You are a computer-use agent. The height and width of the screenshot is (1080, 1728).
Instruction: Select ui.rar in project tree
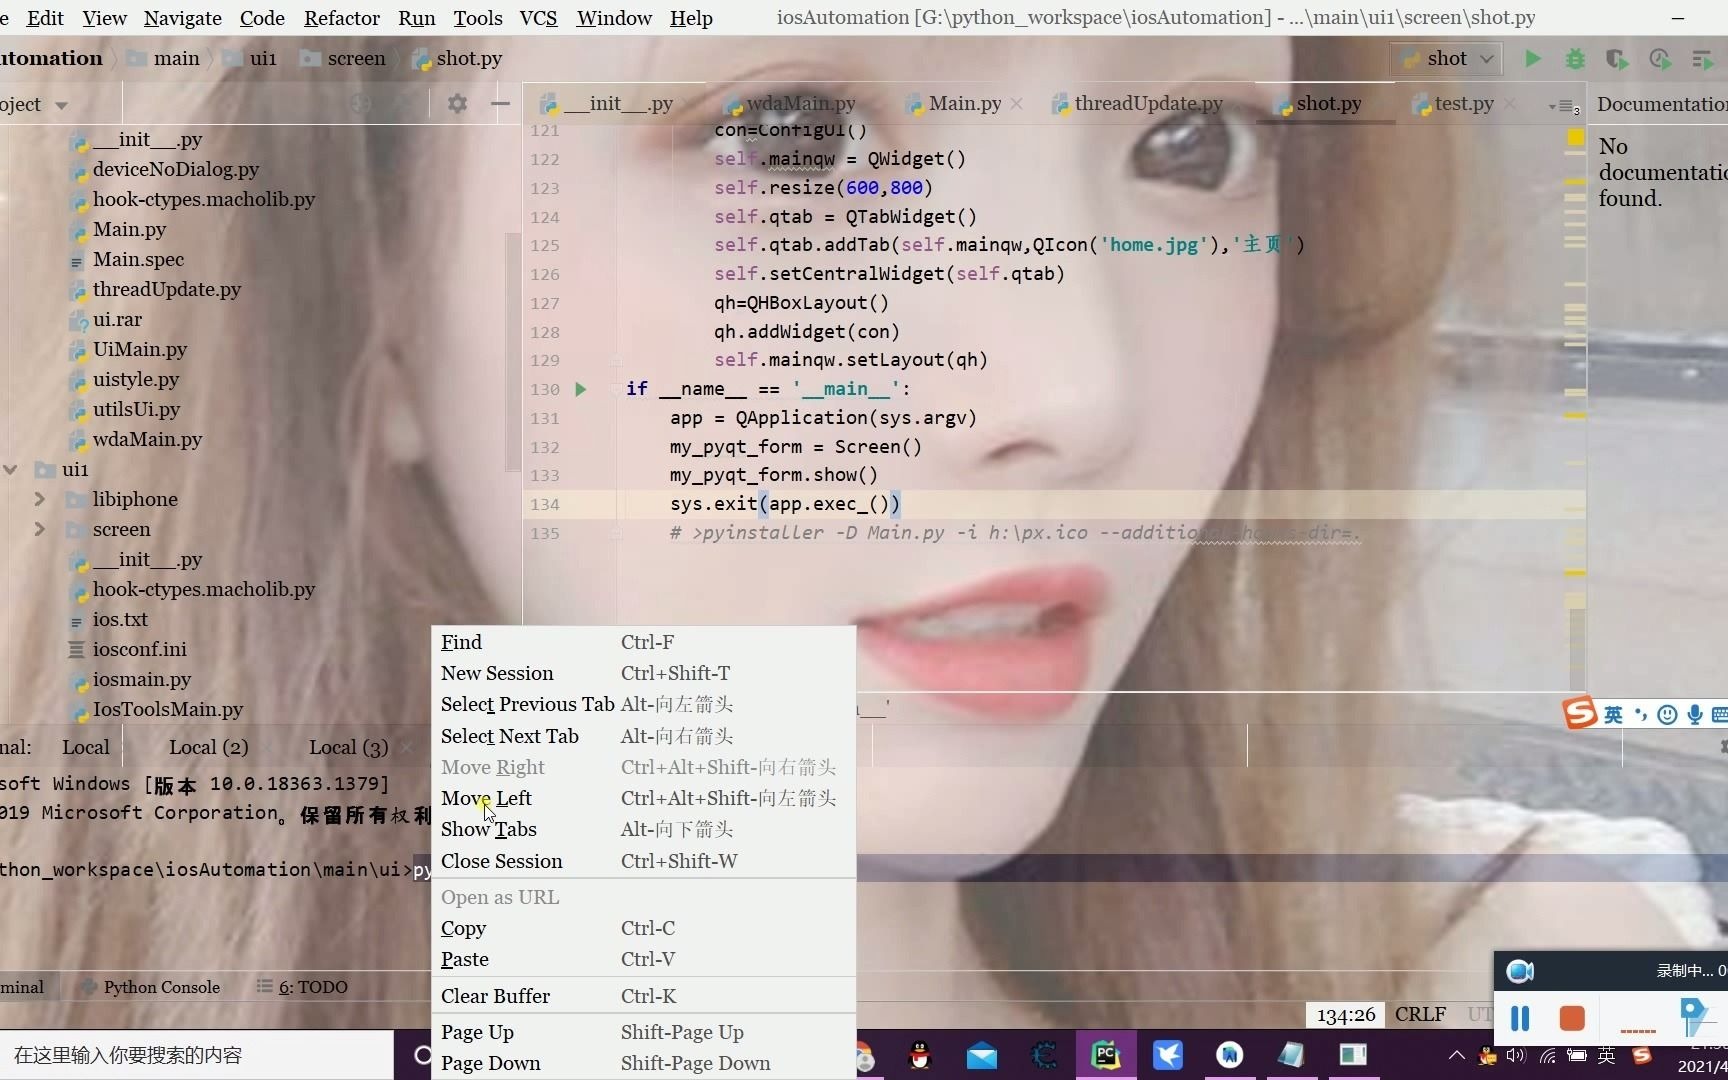pos(117,319)
